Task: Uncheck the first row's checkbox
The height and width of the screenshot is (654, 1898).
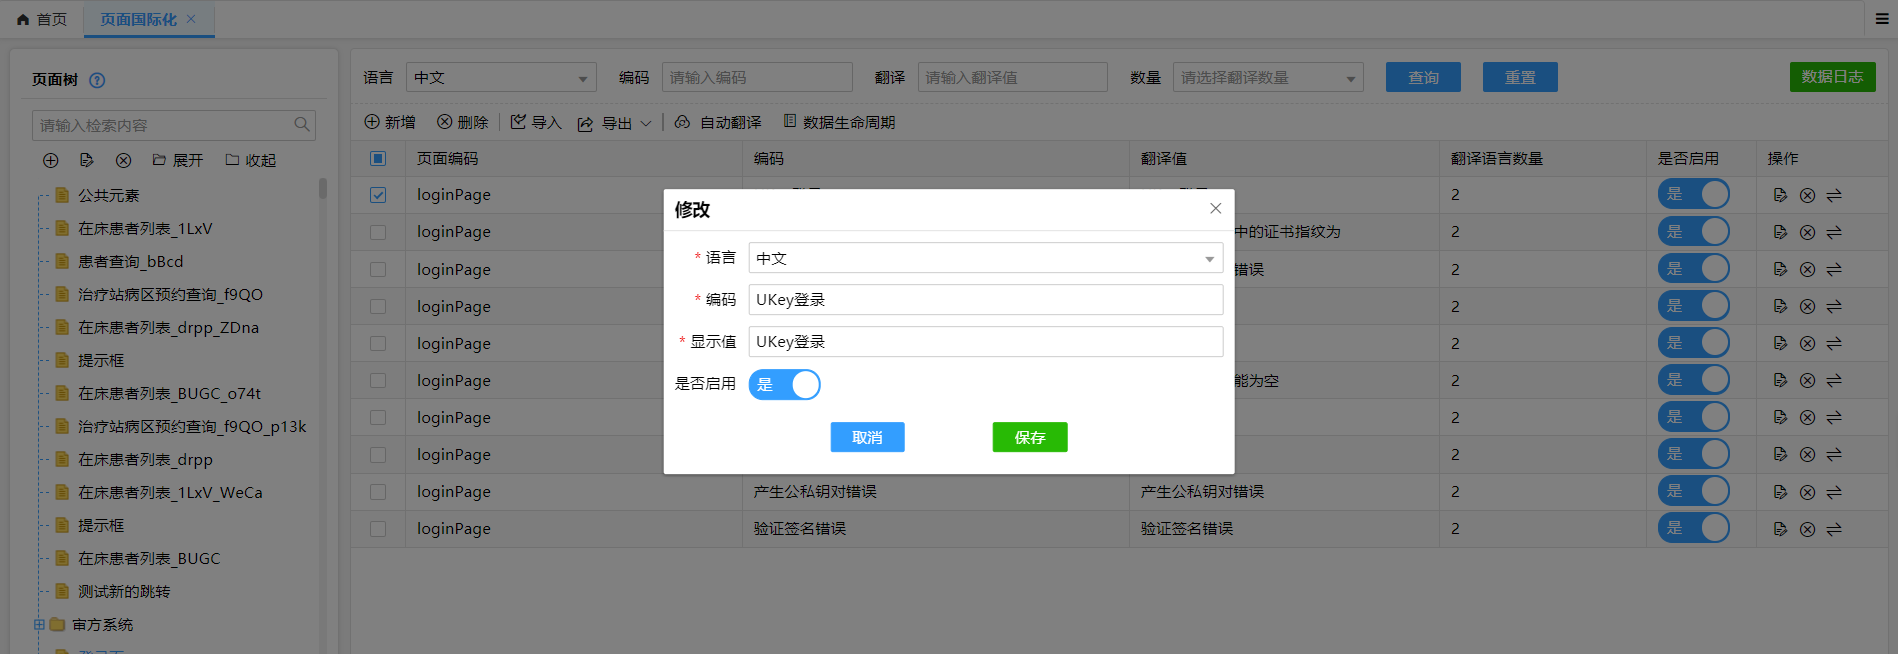Action: click(378, 195)
